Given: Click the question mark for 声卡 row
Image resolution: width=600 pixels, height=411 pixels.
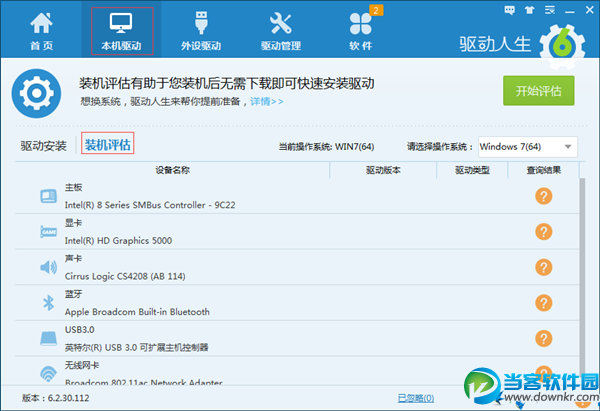Looking at the screenshot, I should (543, 267).
